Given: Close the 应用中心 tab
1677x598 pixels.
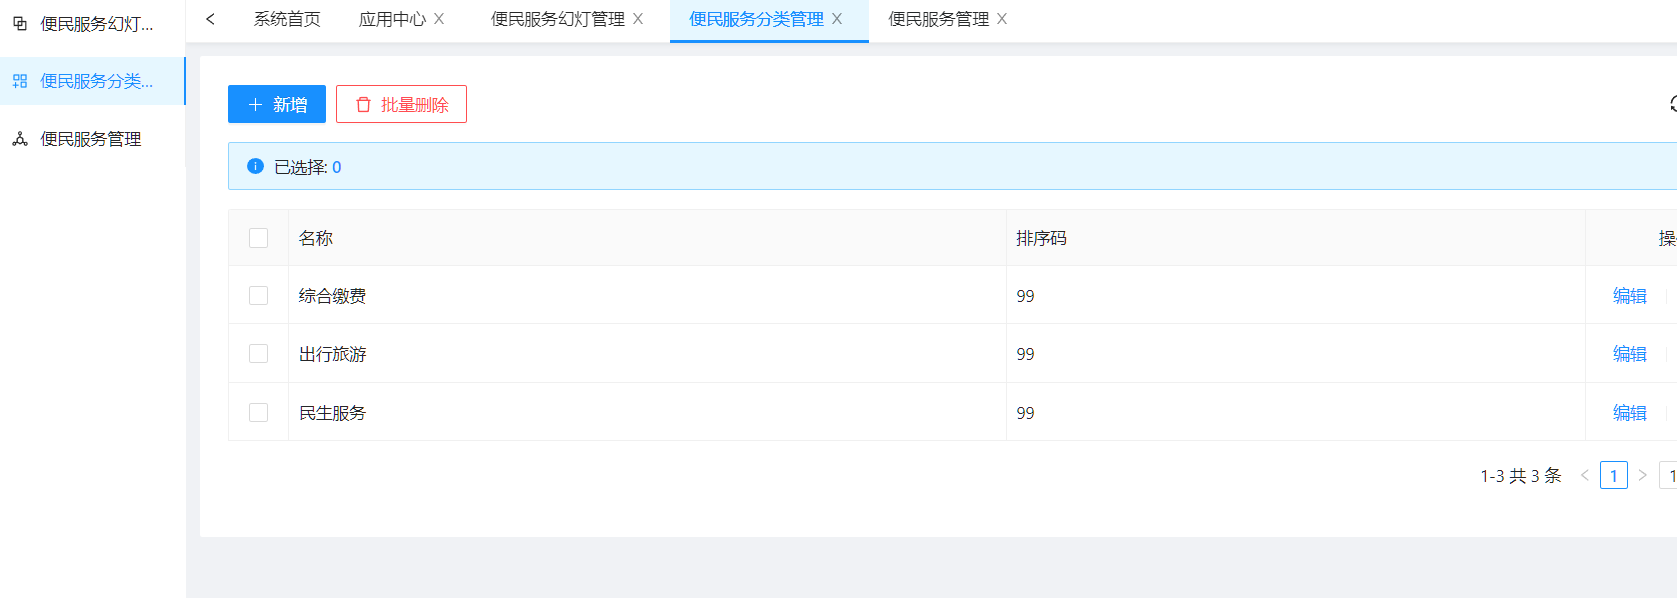Looking at the screenshot, I should pos(439,19).
